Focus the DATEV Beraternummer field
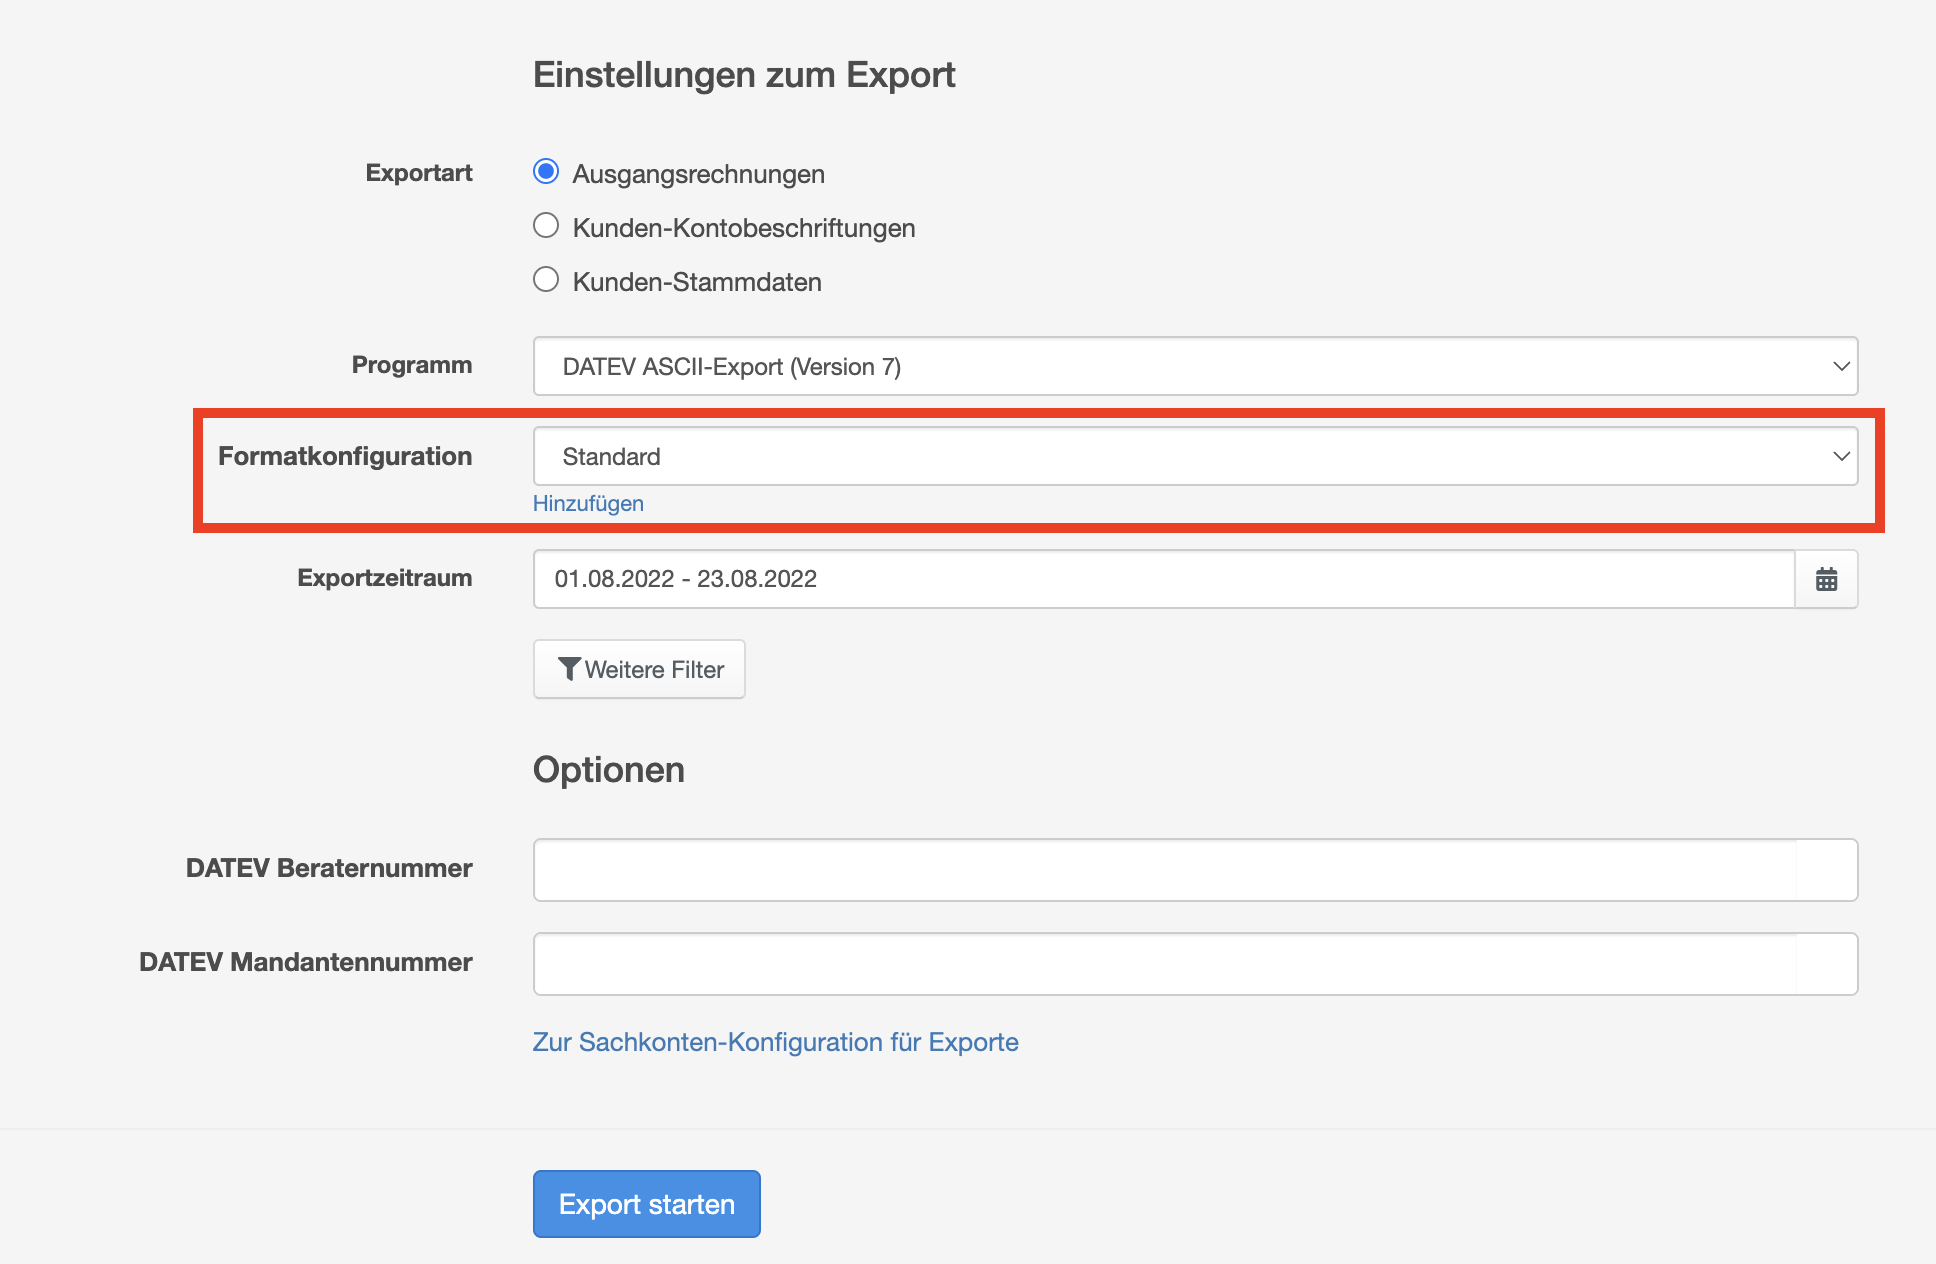This screenshot has width=1936, height=1264. [x=1195, y=870]
